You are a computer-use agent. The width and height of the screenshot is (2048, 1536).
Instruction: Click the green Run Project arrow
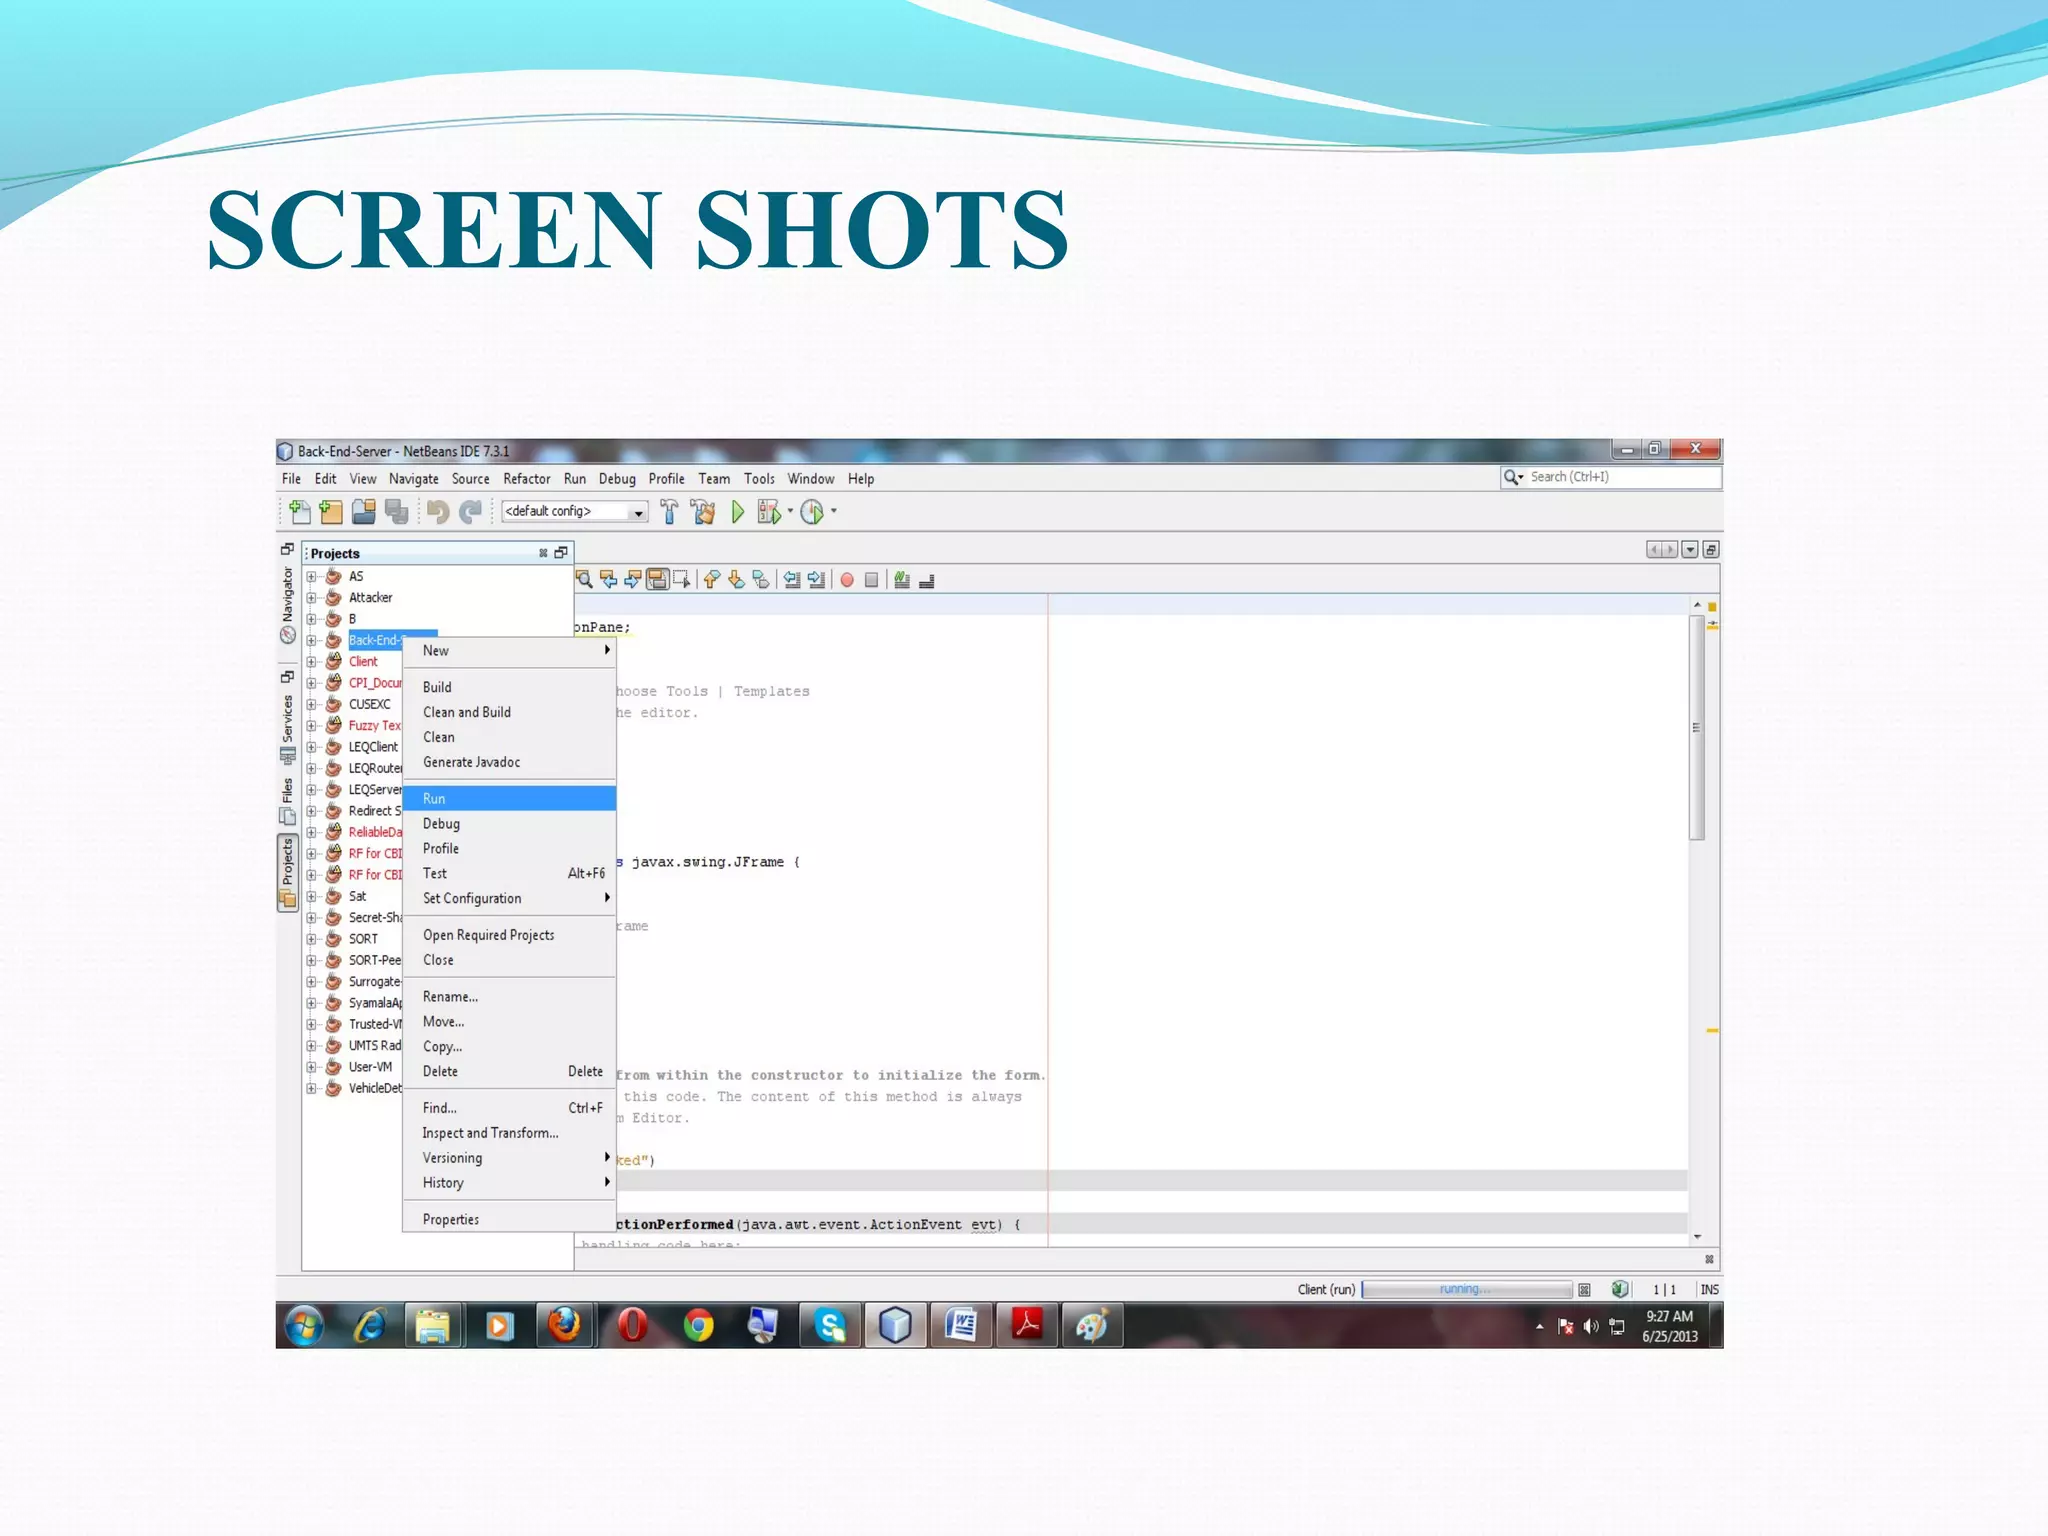pyautogui.click(x=738, y=512)
